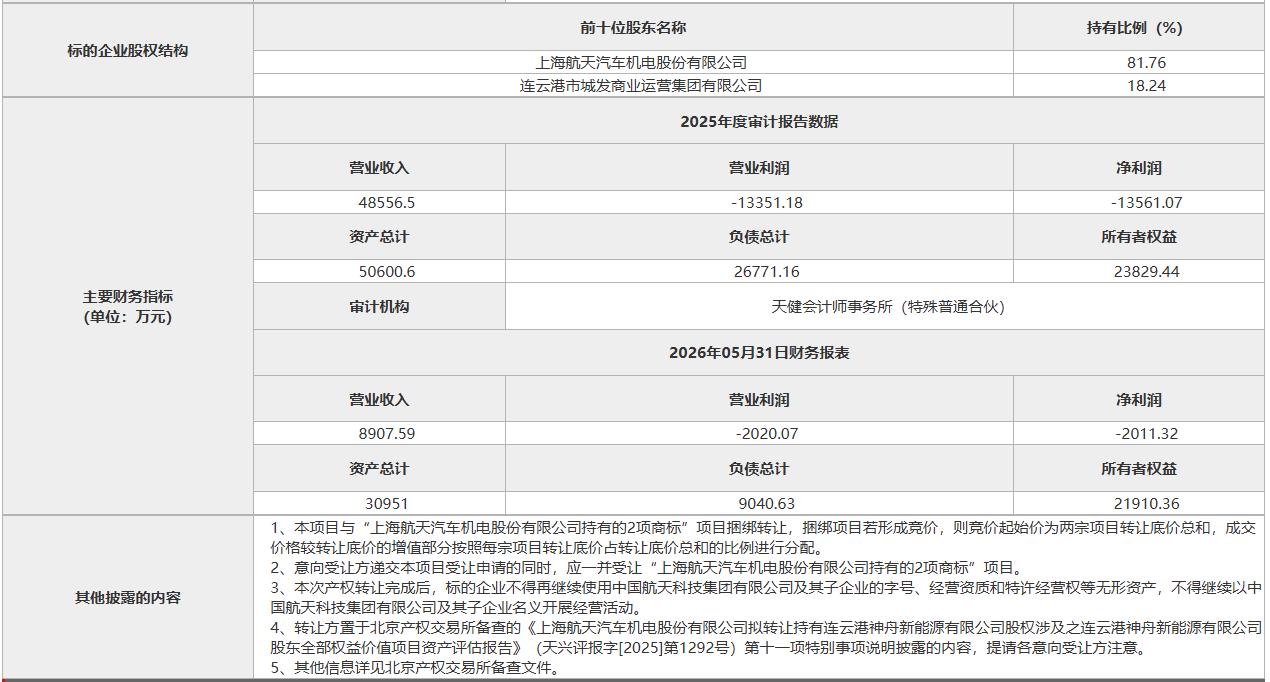Select the 18.24 holding percentage
Screen dimensions: 1270x682
click(x=1146, y=86)
